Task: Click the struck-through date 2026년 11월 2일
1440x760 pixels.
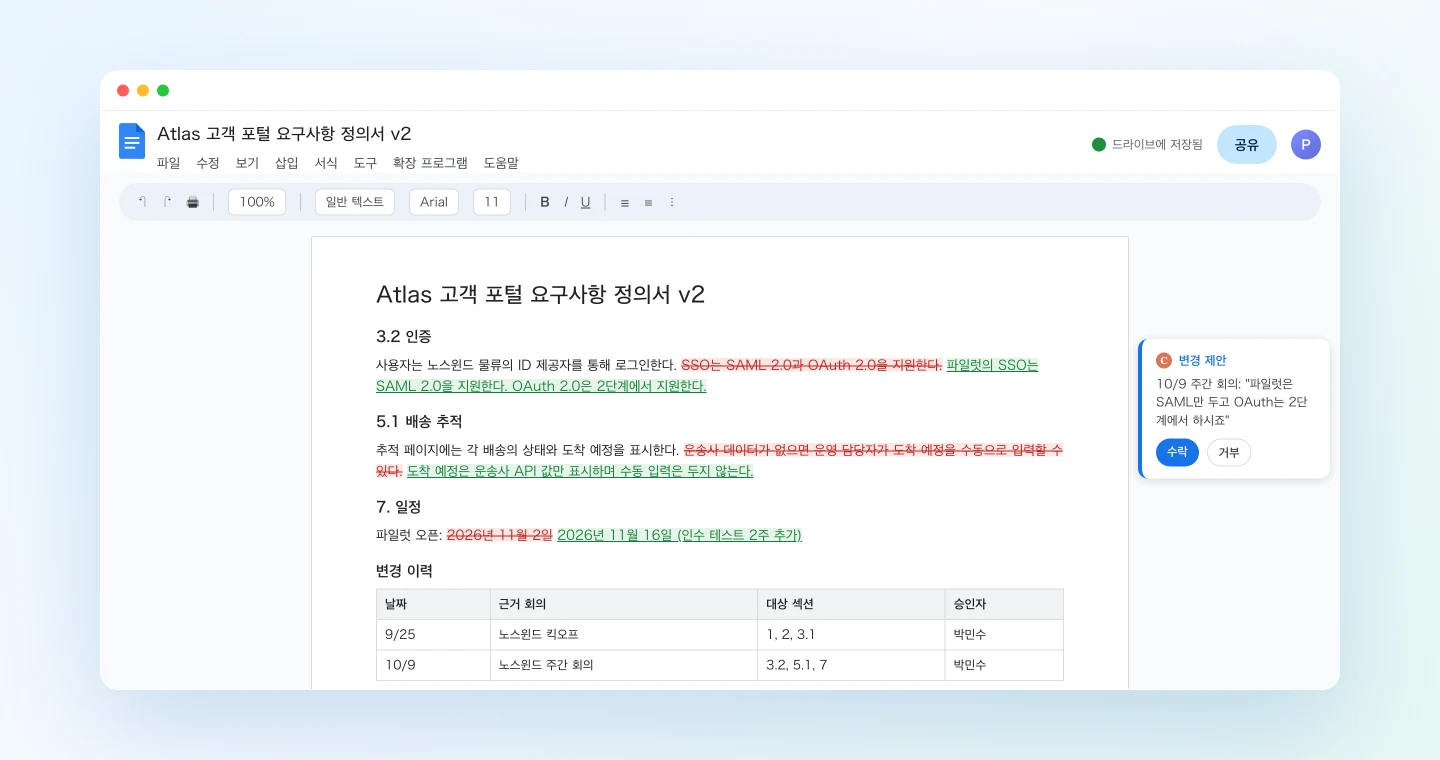Action: pyautogui.click(x=499, y=534)
